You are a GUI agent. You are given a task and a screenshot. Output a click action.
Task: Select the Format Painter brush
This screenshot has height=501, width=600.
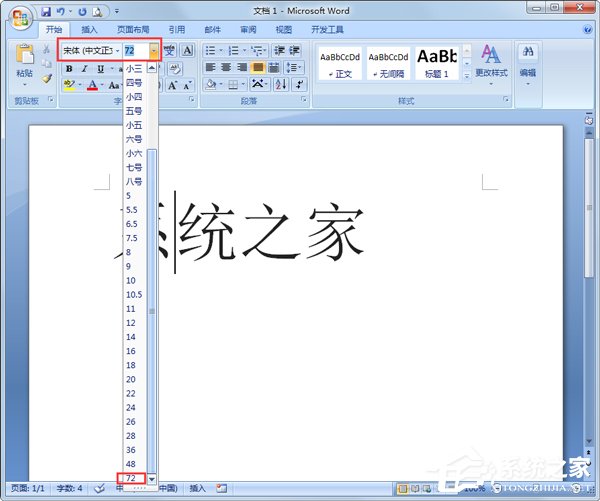click(x=46, y=79)
